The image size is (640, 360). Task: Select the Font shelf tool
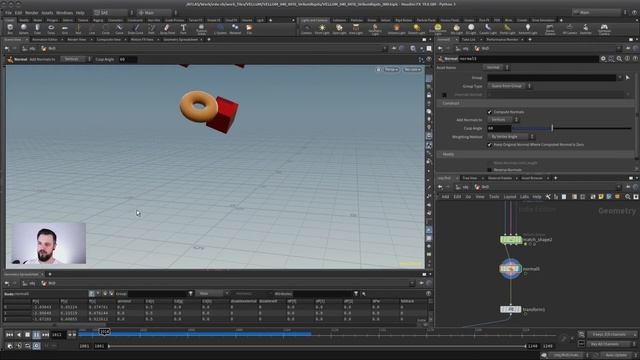183,29
